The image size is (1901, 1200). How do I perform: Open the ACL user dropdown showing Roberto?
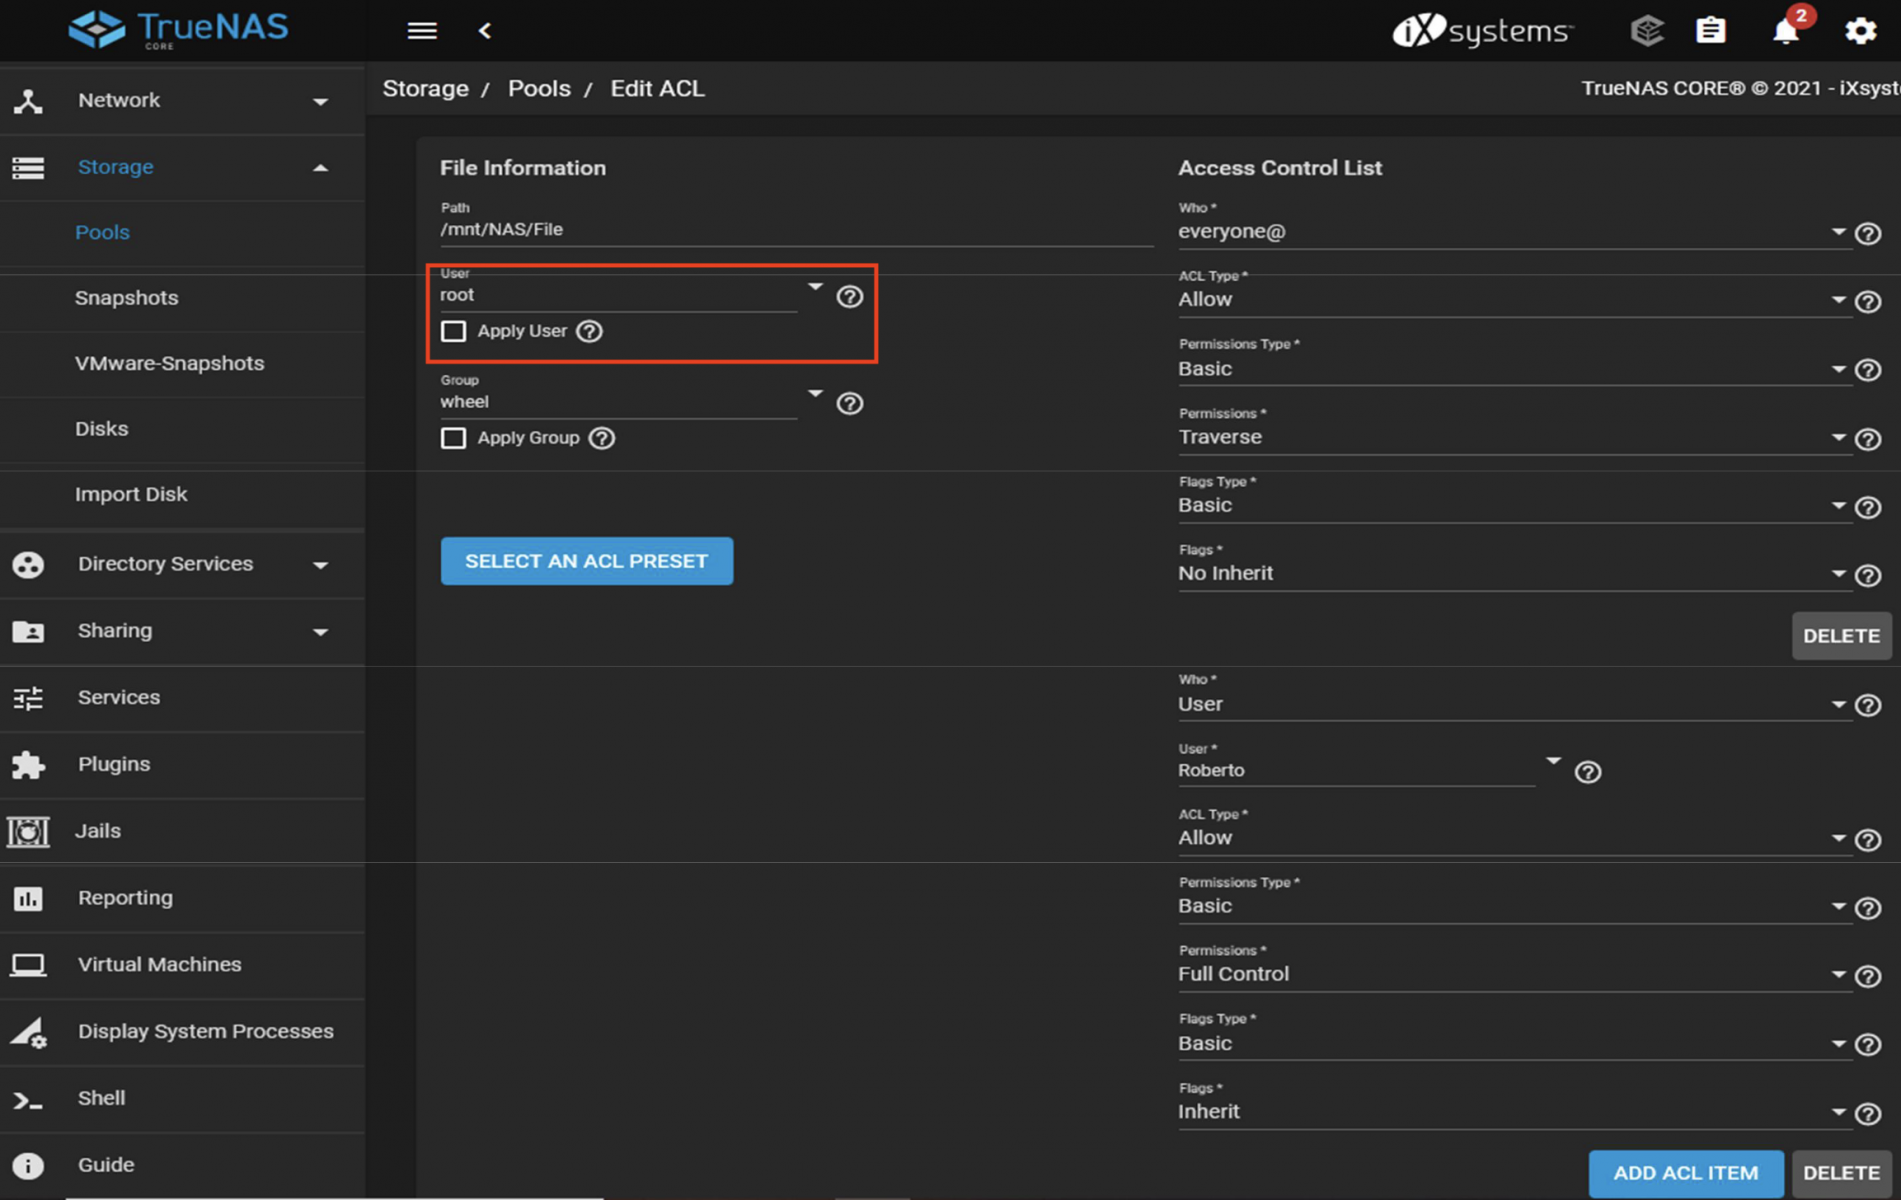[x=1369, y=771]
